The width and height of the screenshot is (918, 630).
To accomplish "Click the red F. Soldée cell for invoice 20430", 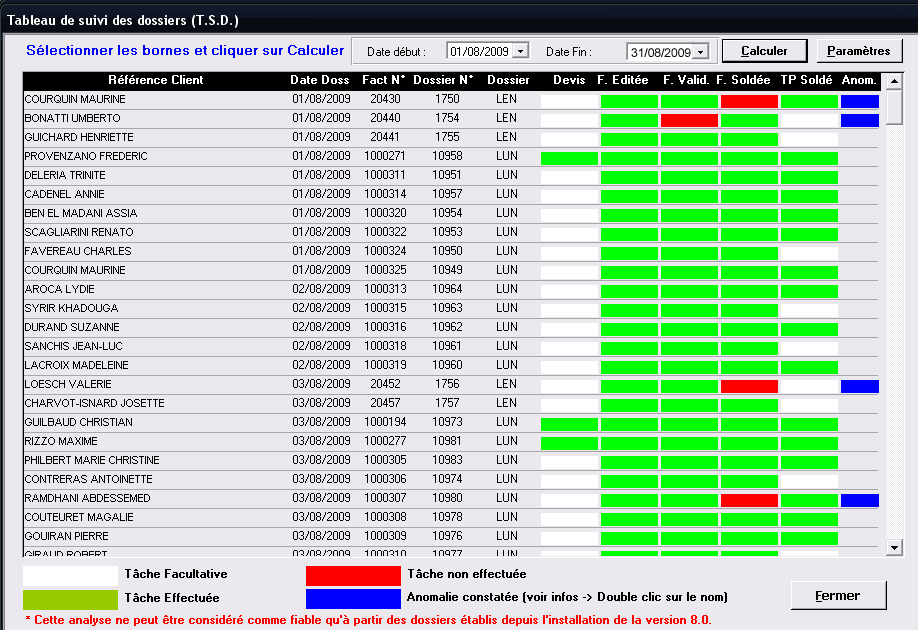I will coord(749,101).
